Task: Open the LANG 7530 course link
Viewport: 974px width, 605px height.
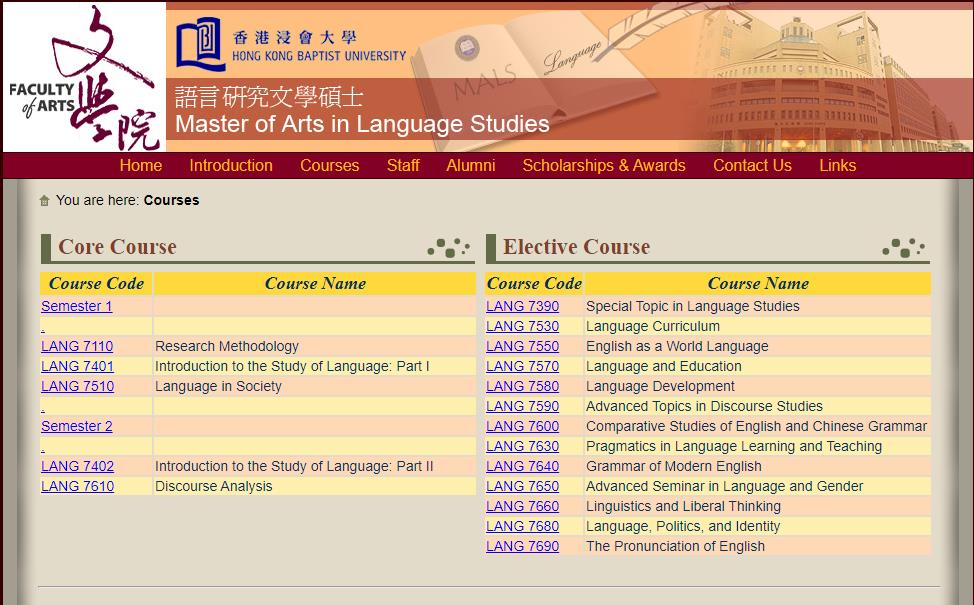Action: coord(522,326)
